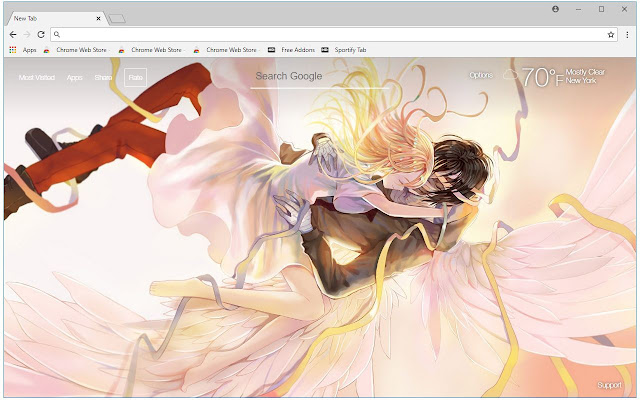Open the first Chrome Web Store bookmark
The width and height of the screenshot is (640, 400).
coord(75,50)
